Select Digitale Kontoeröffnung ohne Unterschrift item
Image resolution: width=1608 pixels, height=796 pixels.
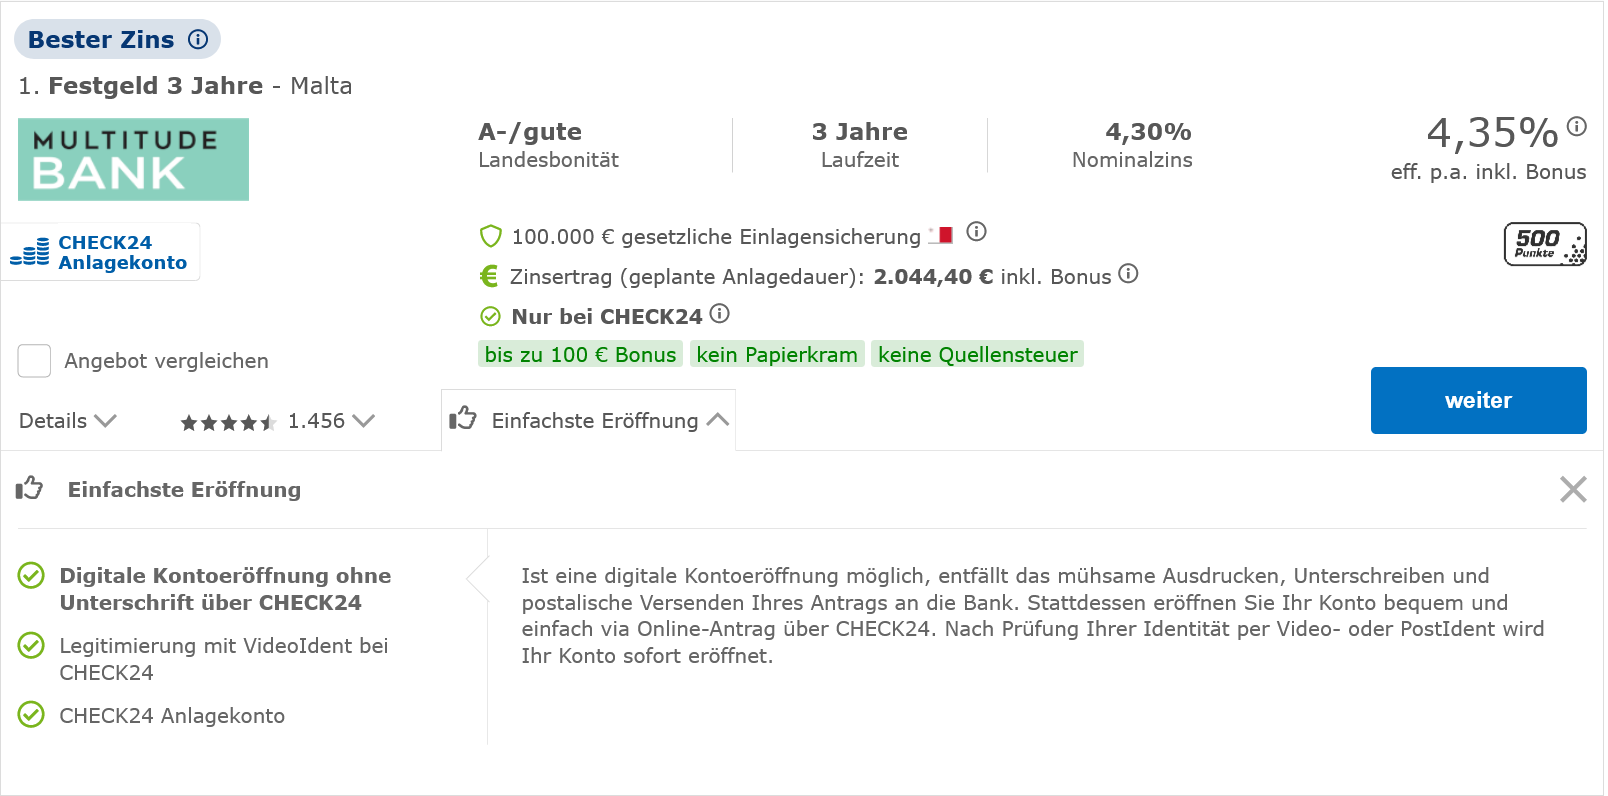click(224, 589)
